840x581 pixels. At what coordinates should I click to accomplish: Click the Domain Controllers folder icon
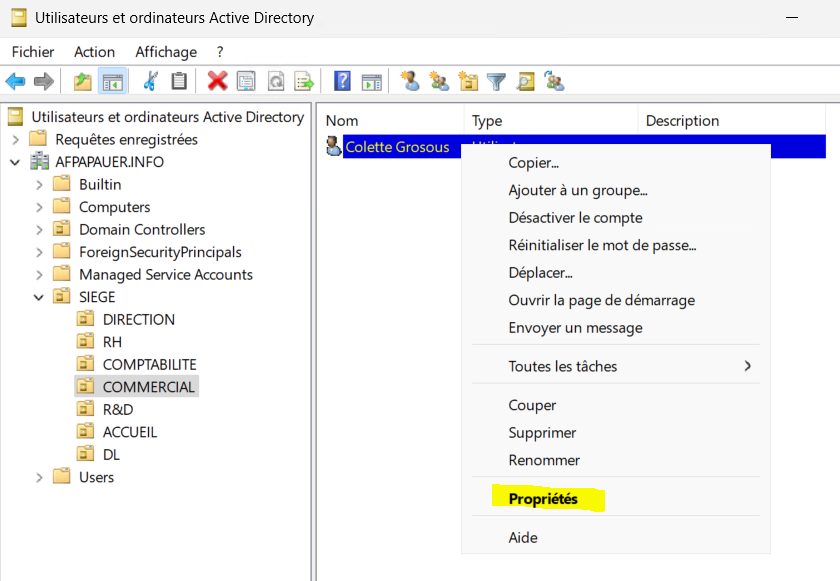[x=62, y=229]
